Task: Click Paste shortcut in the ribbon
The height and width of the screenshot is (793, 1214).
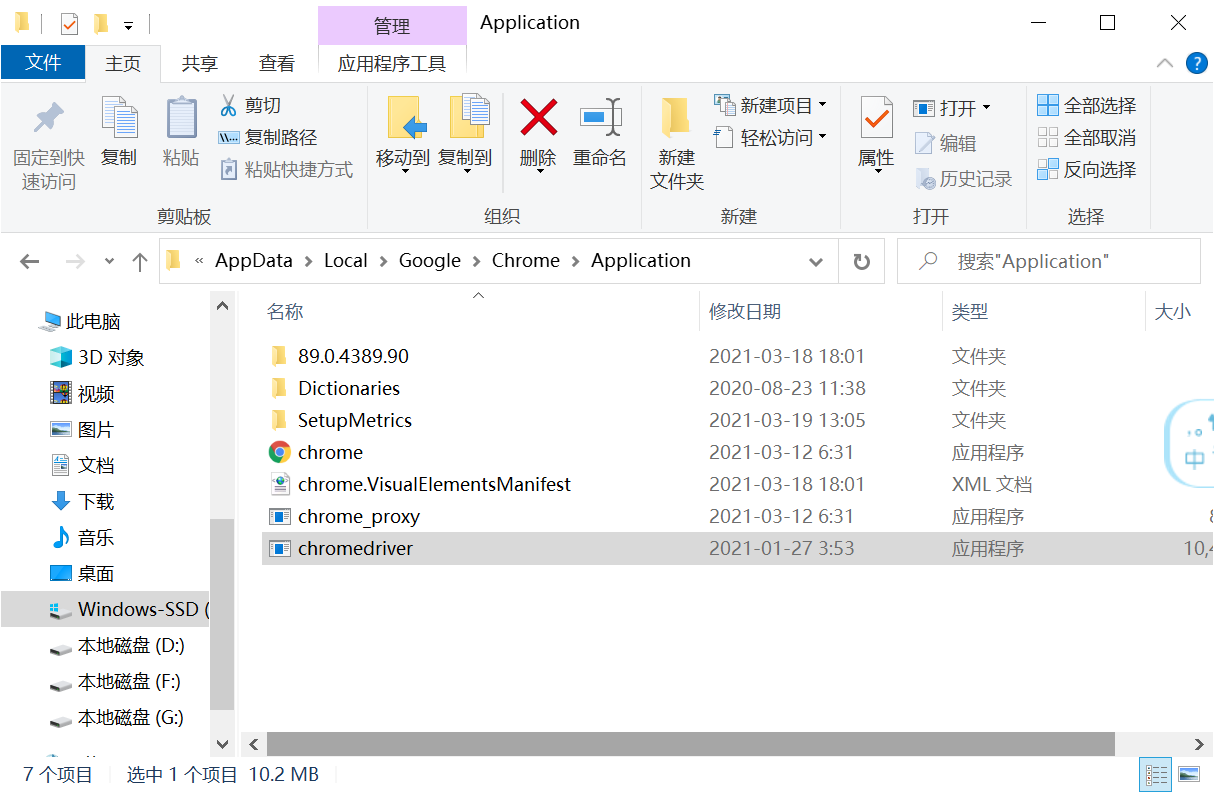Action: coord(286,169)
